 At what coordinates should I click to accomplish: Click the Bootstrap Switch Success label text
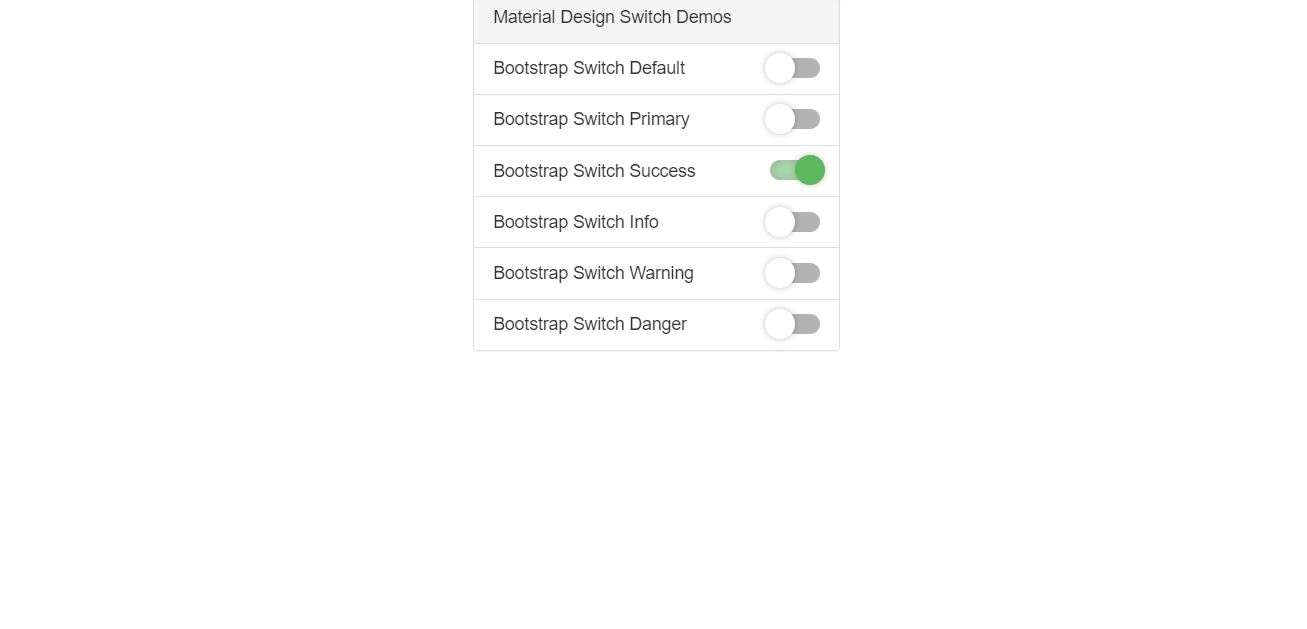point(594,171)
